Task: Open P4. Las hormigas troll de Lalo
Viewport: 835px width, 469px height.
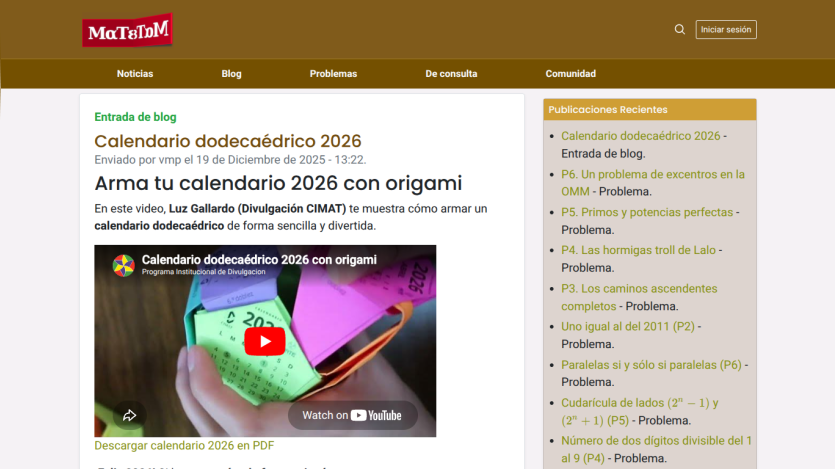Action: [x=638, y=250]
